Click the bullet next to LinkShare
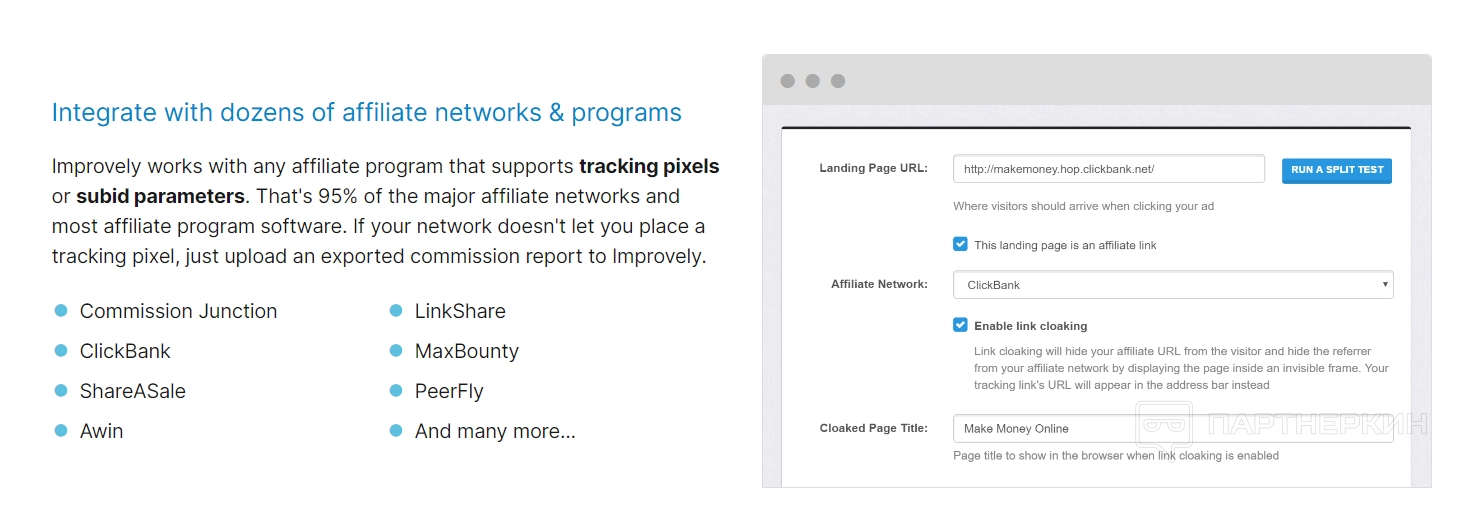The height and width of the screenshot is (515, 1479). click(396, 311)
